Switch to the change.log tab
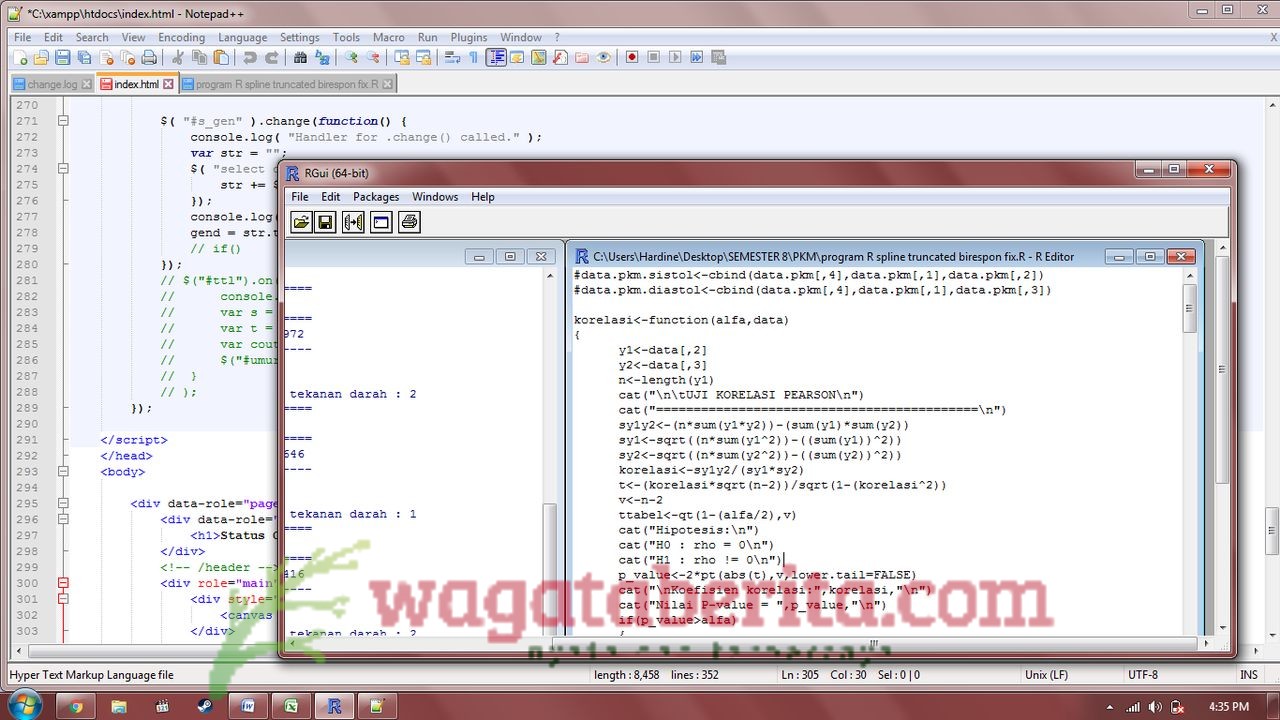 point(52,85)
